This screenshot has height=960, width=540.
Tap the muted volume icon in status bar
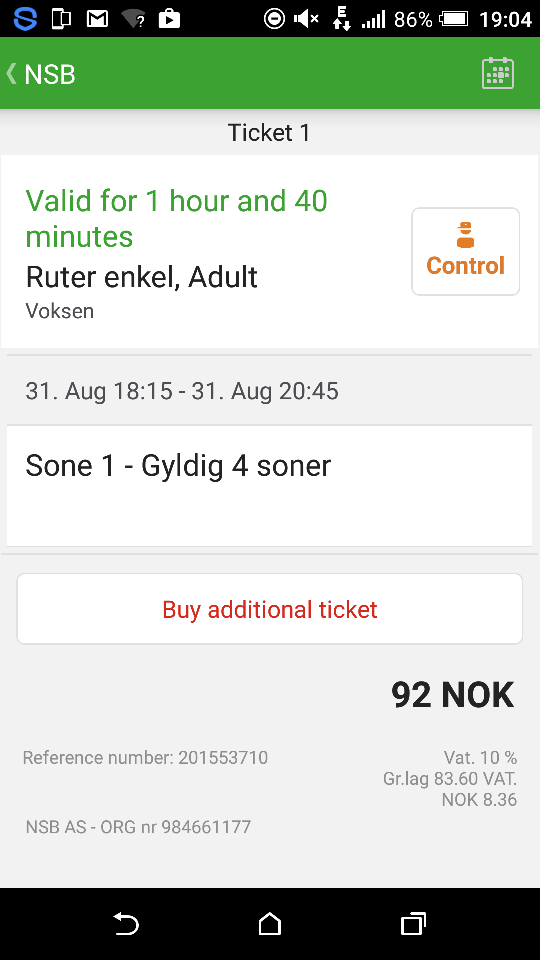point(306,19)
